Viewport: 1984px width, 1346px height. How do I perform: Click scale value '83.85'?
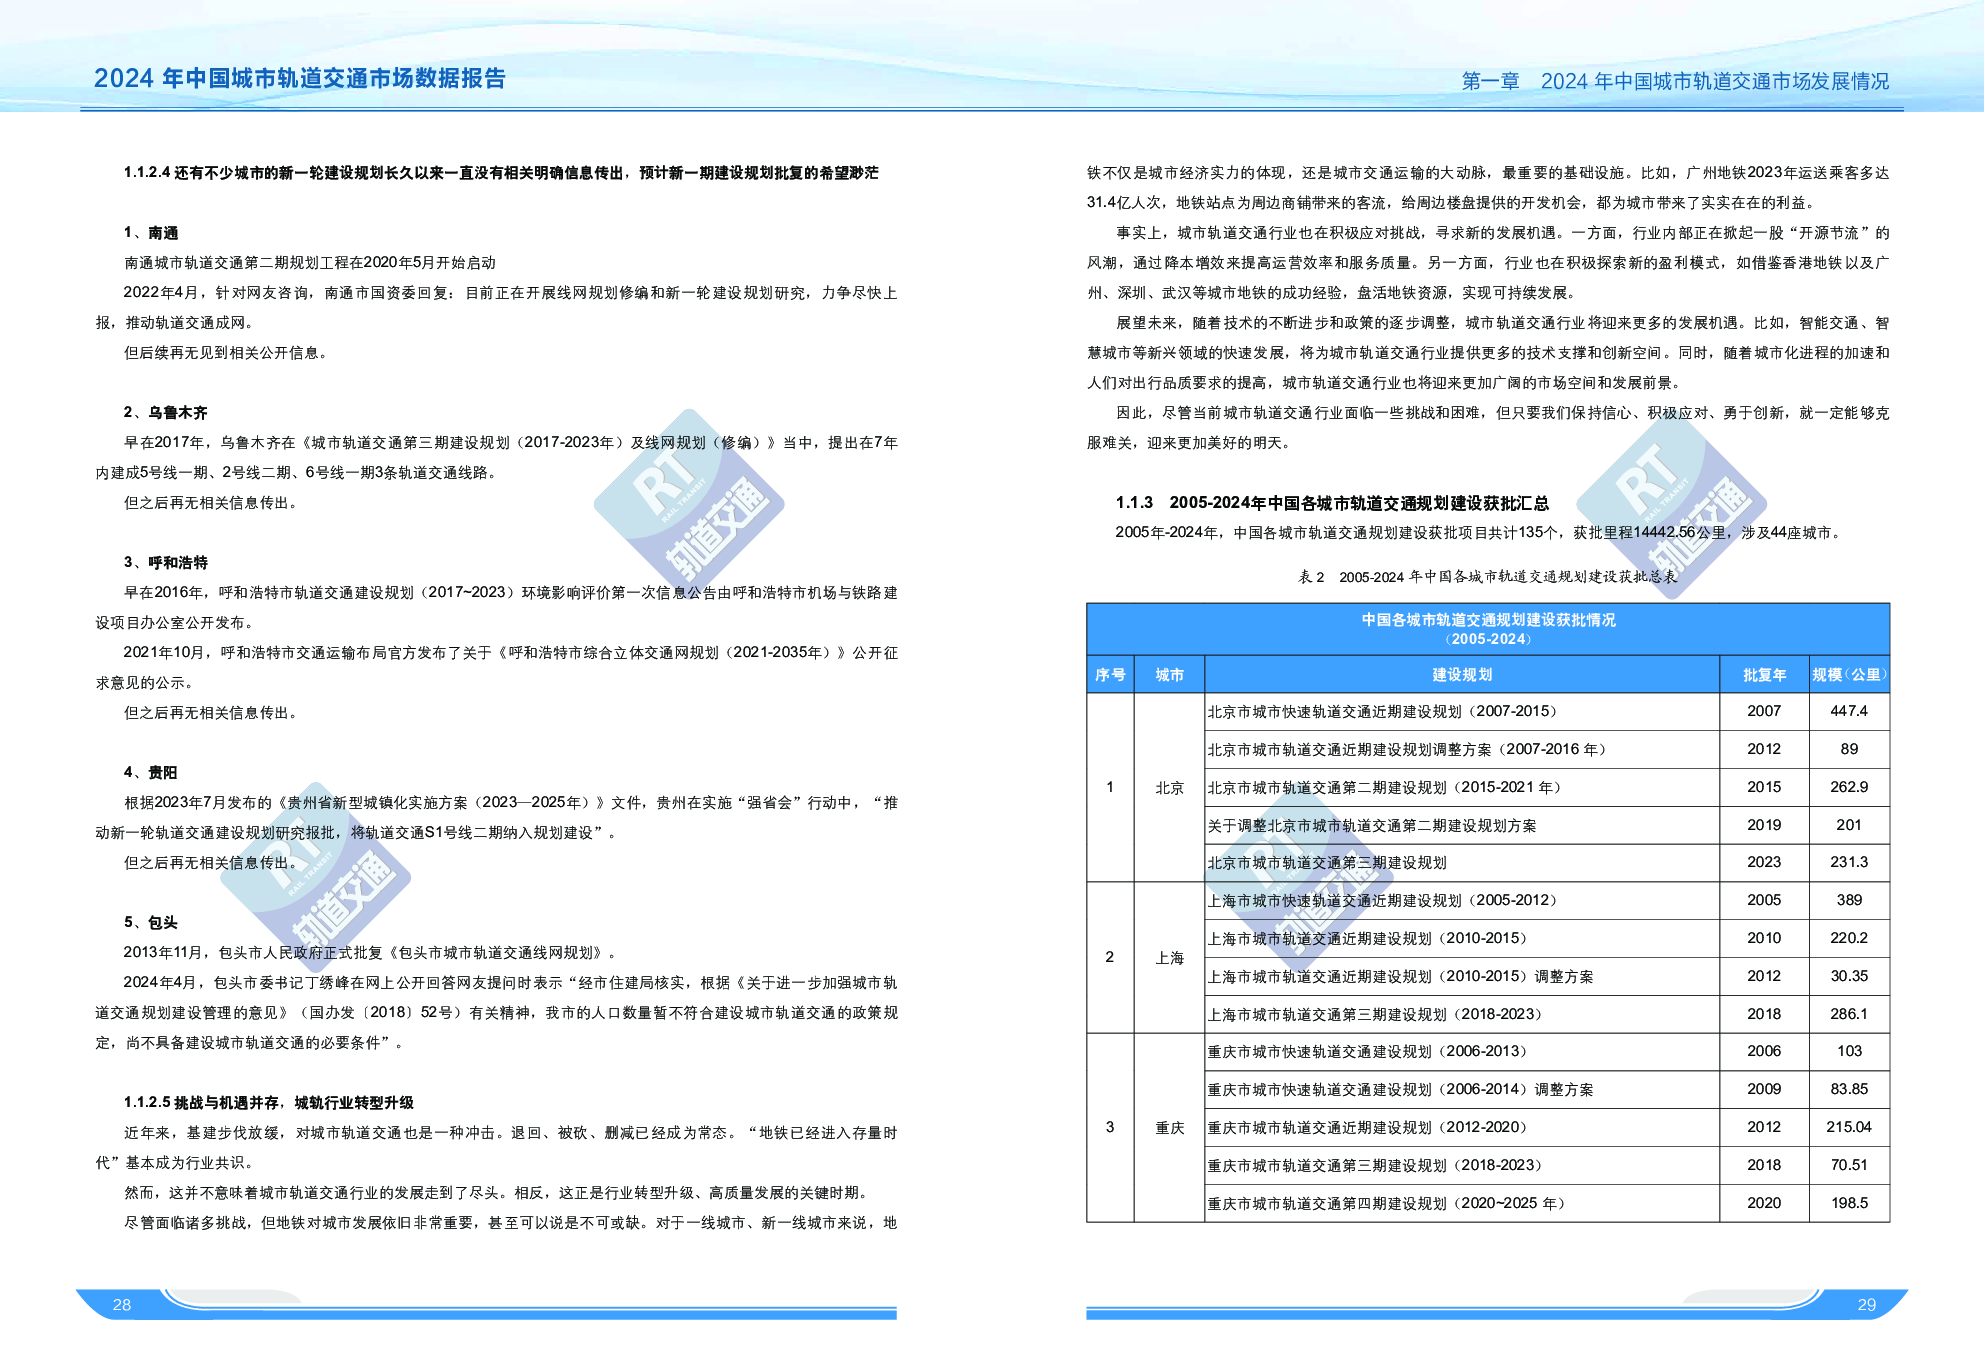click(x=1849, y=1089)
